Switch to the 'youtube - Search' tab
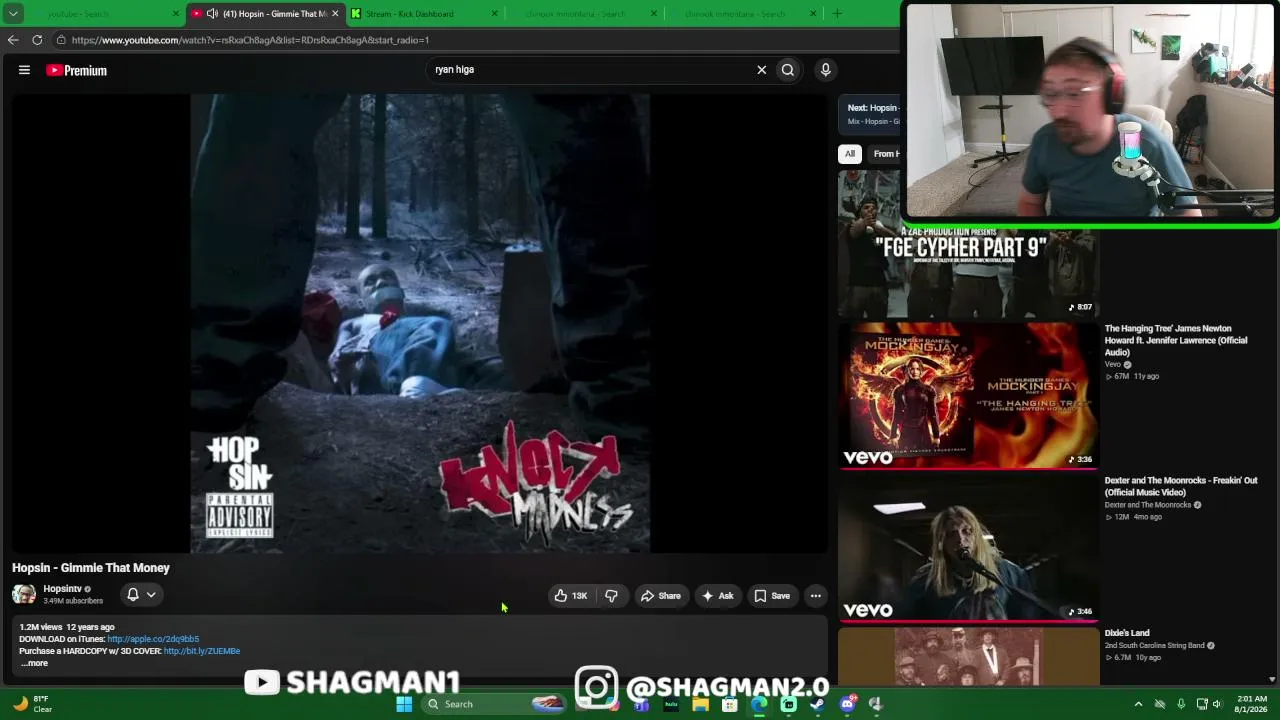The image size is (1280, 720). pos(95,14)
